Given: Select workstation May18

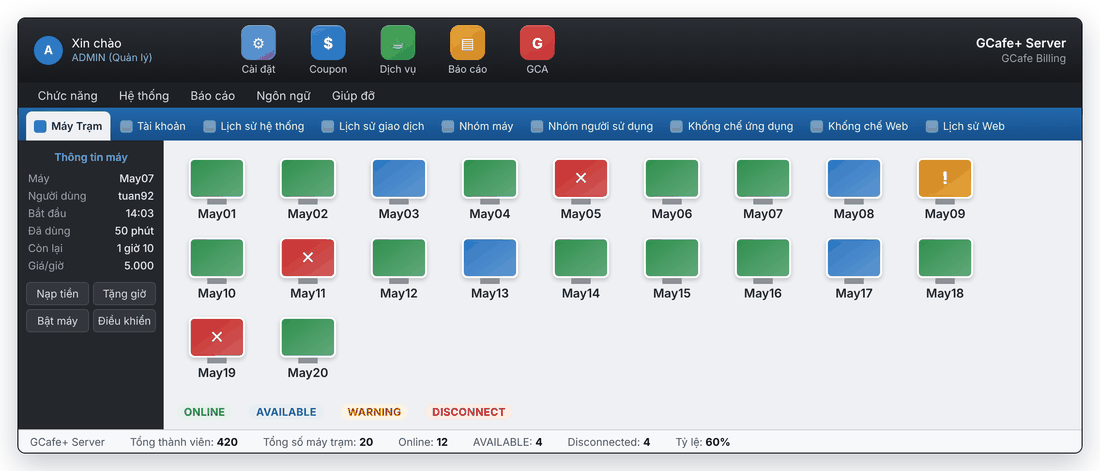Looking at the screenshot, I should [945, 268].
